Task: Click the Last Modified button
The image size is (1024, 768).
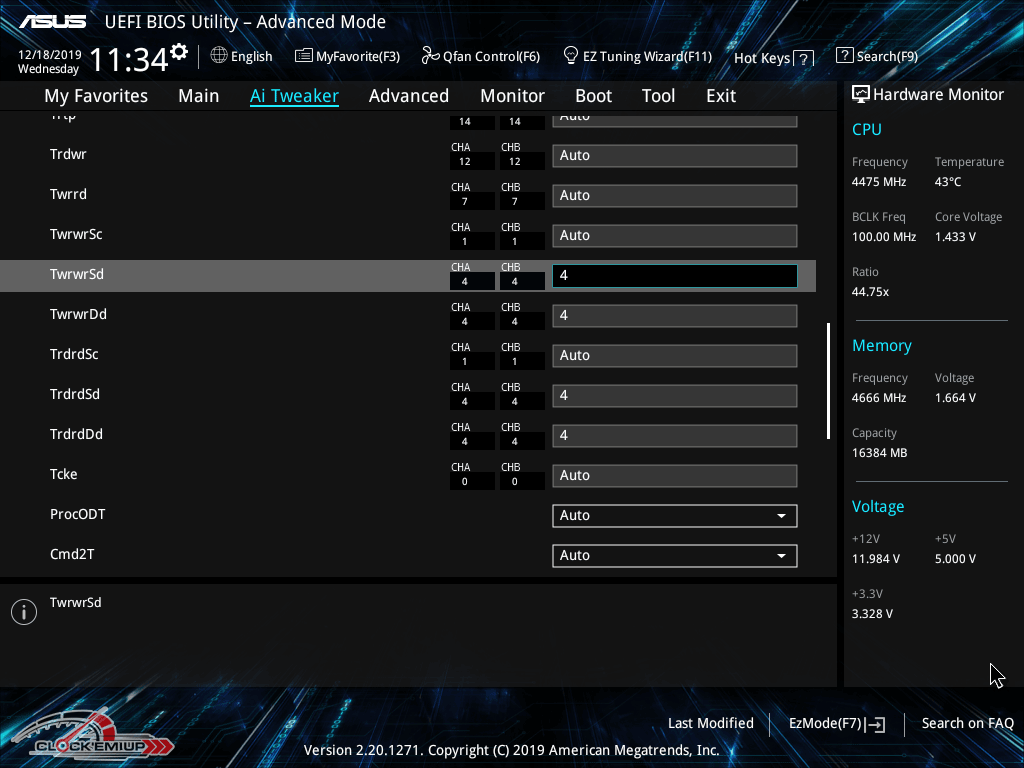Action: pyautogui.click(x=710, y=723)
